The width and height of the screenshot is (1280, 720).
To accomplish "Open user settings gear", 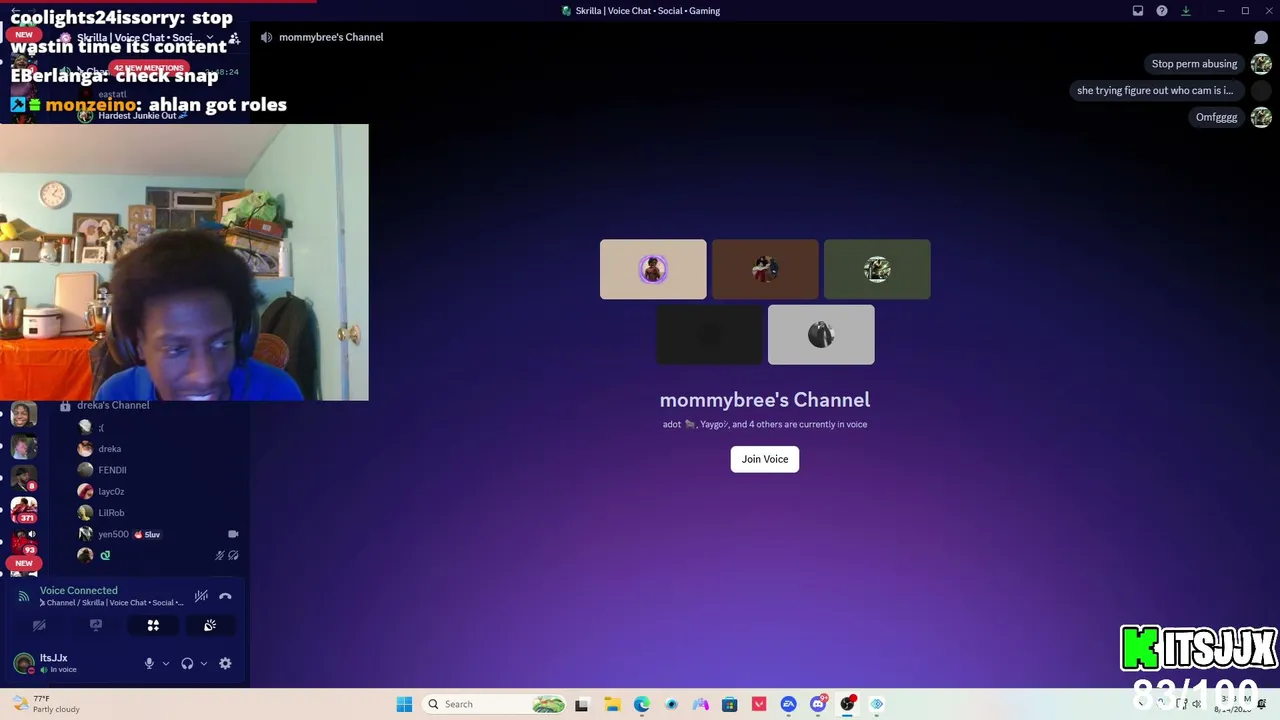I will click(x=225, y=663).
